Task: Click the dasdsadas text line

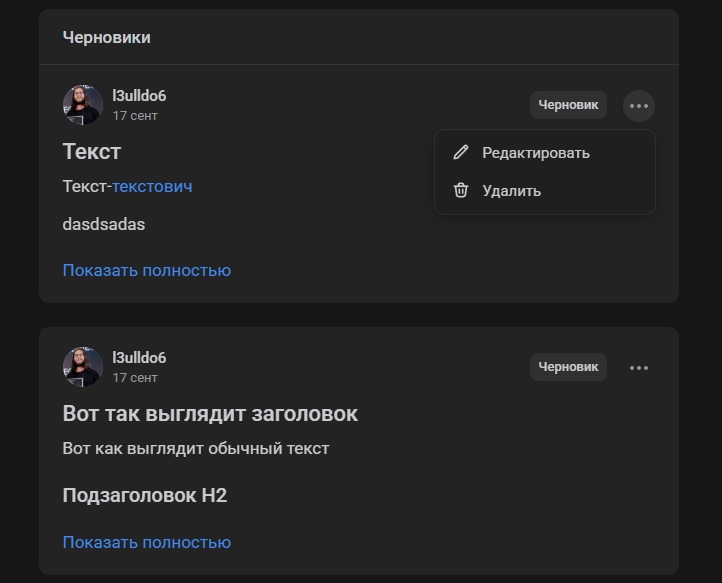Action: (104, 224)
